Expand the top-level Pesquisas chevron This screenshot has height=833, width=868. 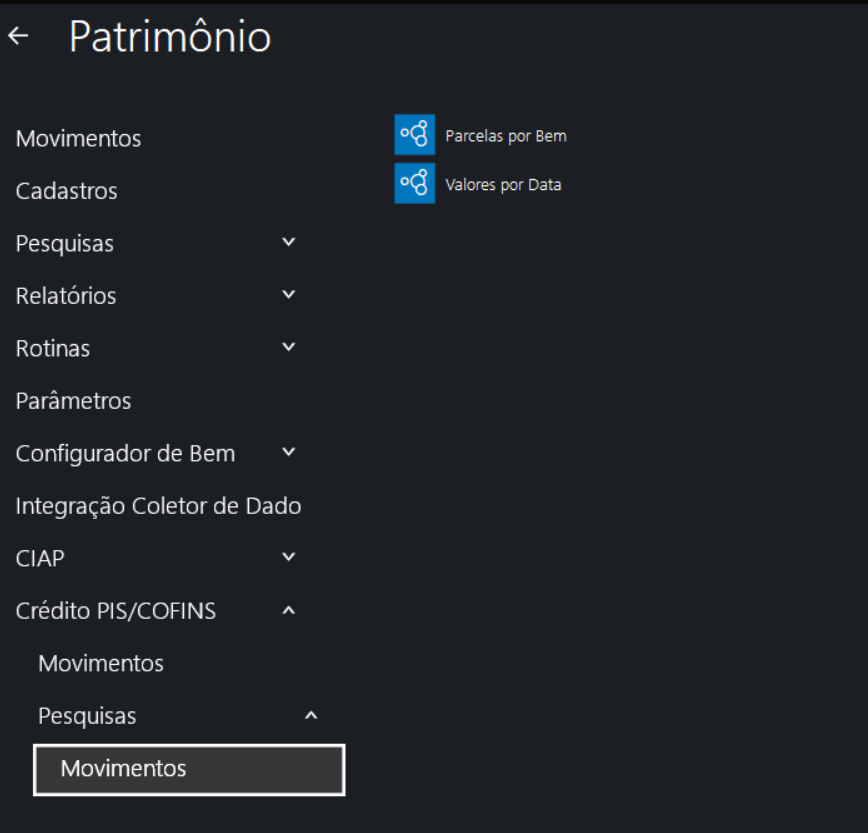pos(289,242)
